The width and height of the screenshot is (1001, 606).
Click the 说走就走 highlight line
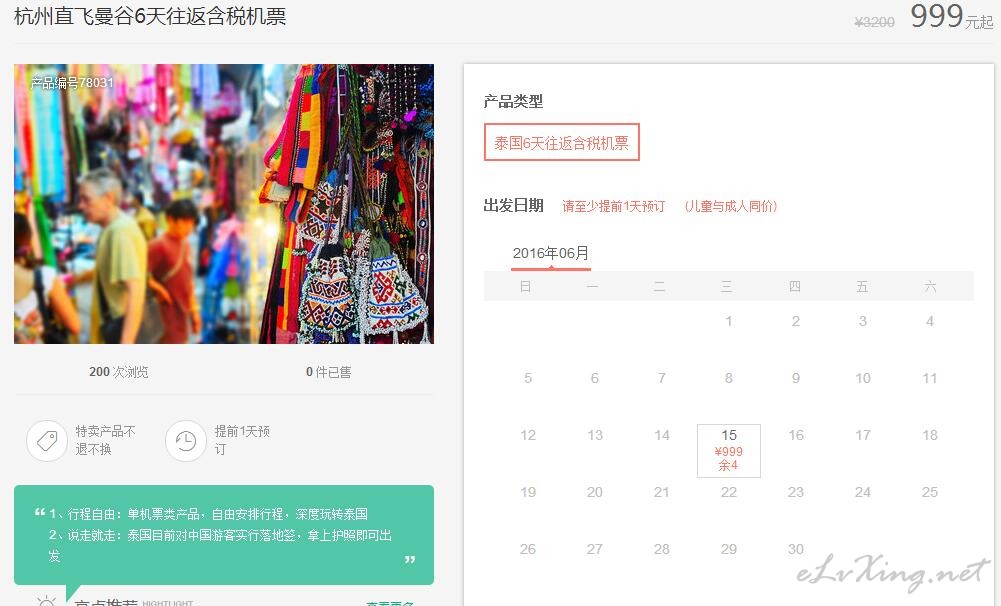pos(220,545)
